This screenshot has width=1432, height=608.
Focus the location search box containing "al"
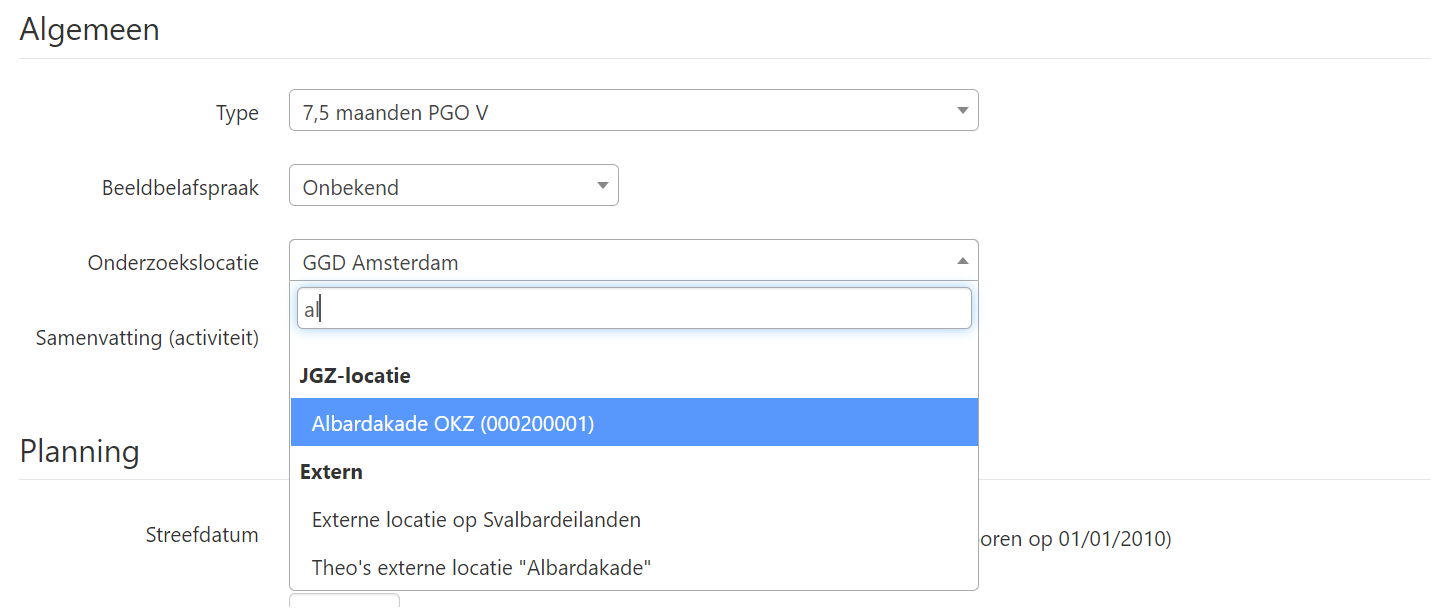point(634,309)
